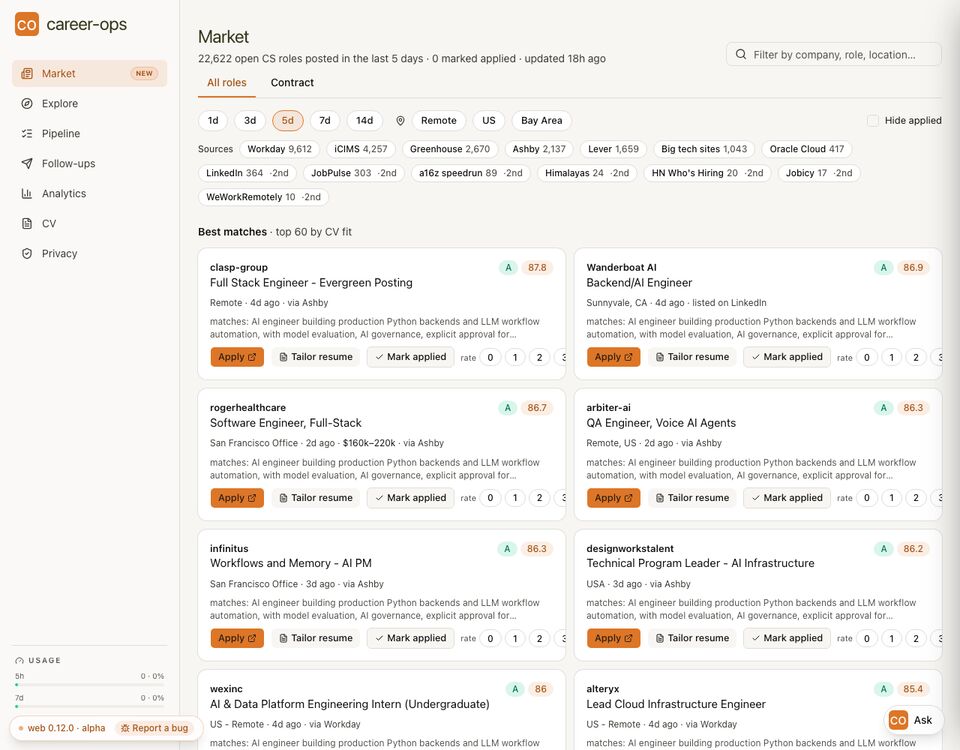Select the 1d time range filter

213,121
